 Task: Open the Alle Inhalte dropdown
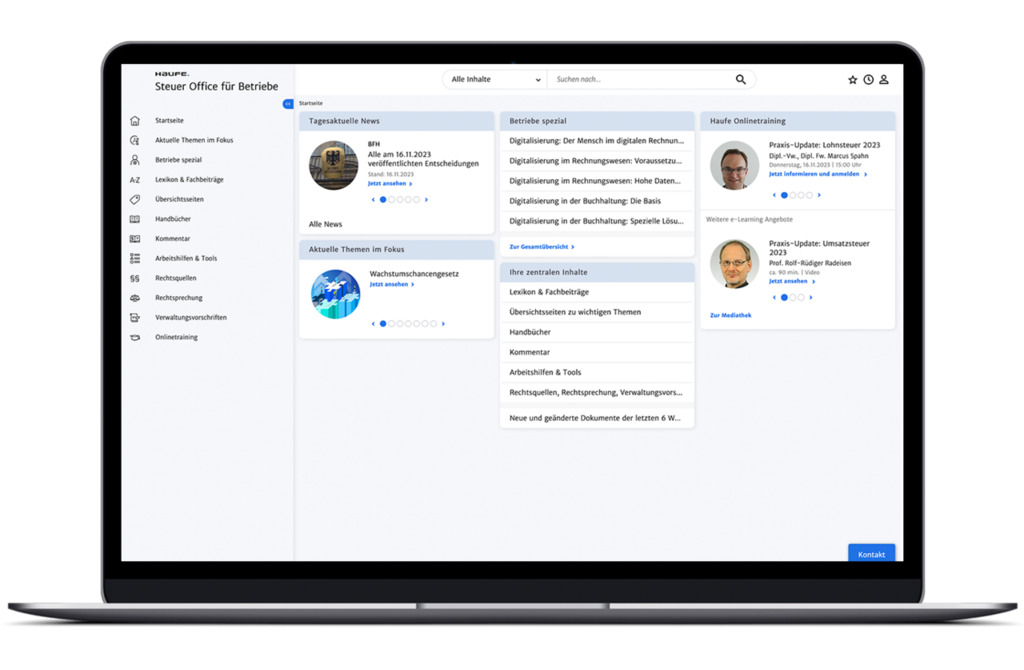coord(495,79)
